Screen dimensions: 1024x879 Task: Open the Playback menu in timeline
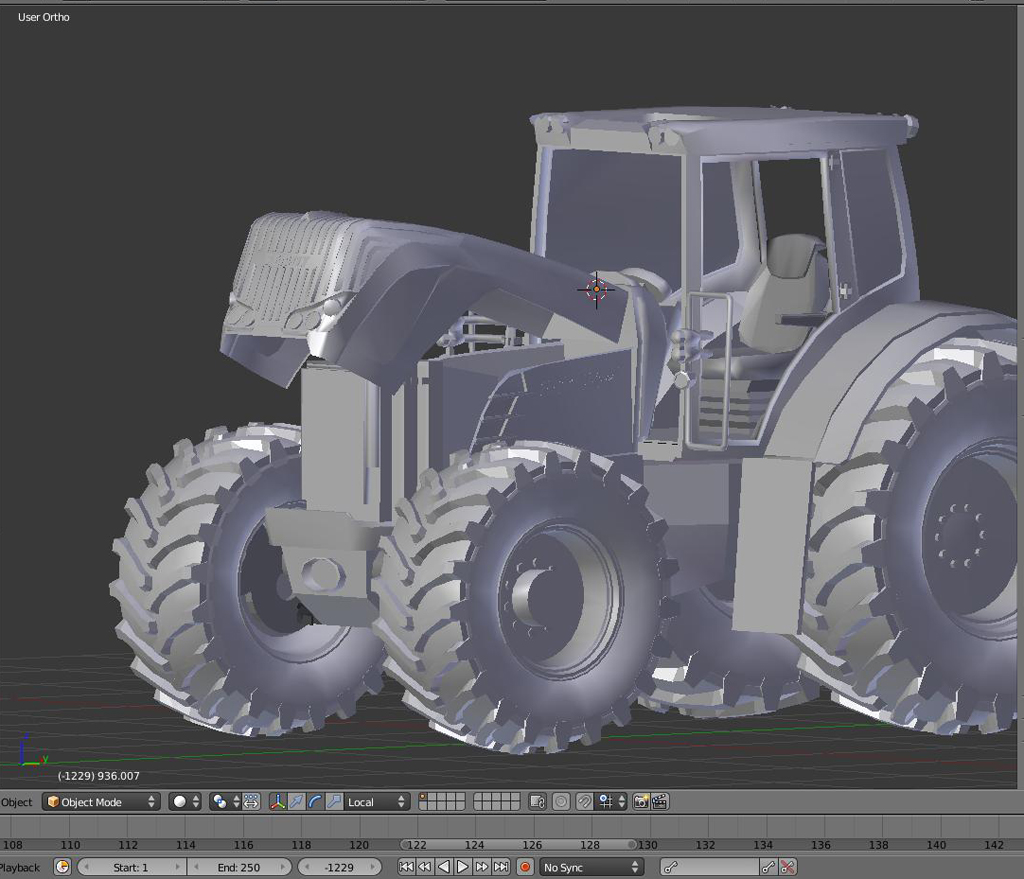click(x=20, y=867)
